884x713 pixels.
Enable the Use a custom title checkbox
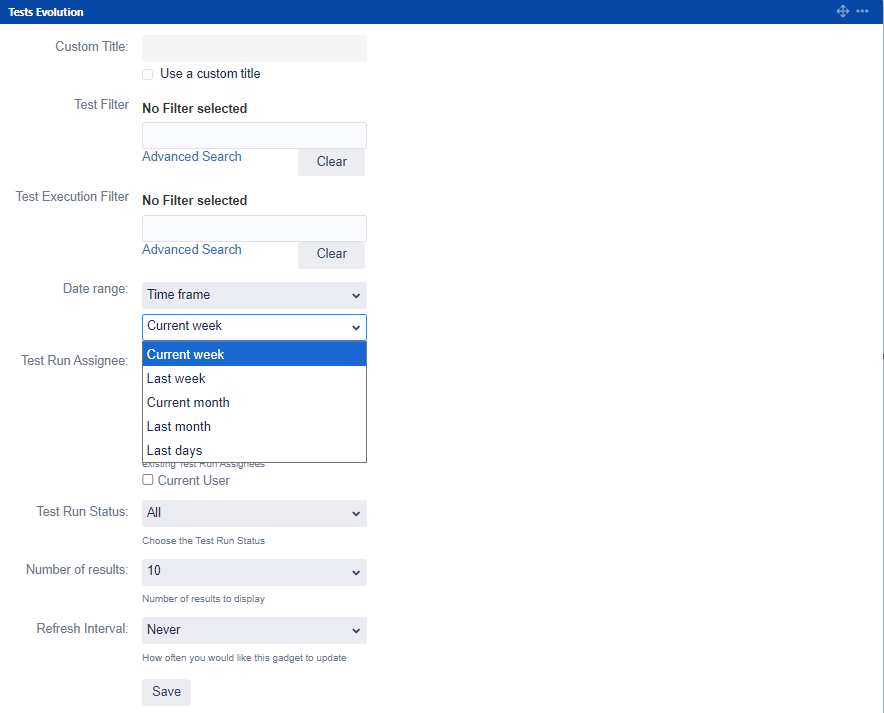pos(148,74)
